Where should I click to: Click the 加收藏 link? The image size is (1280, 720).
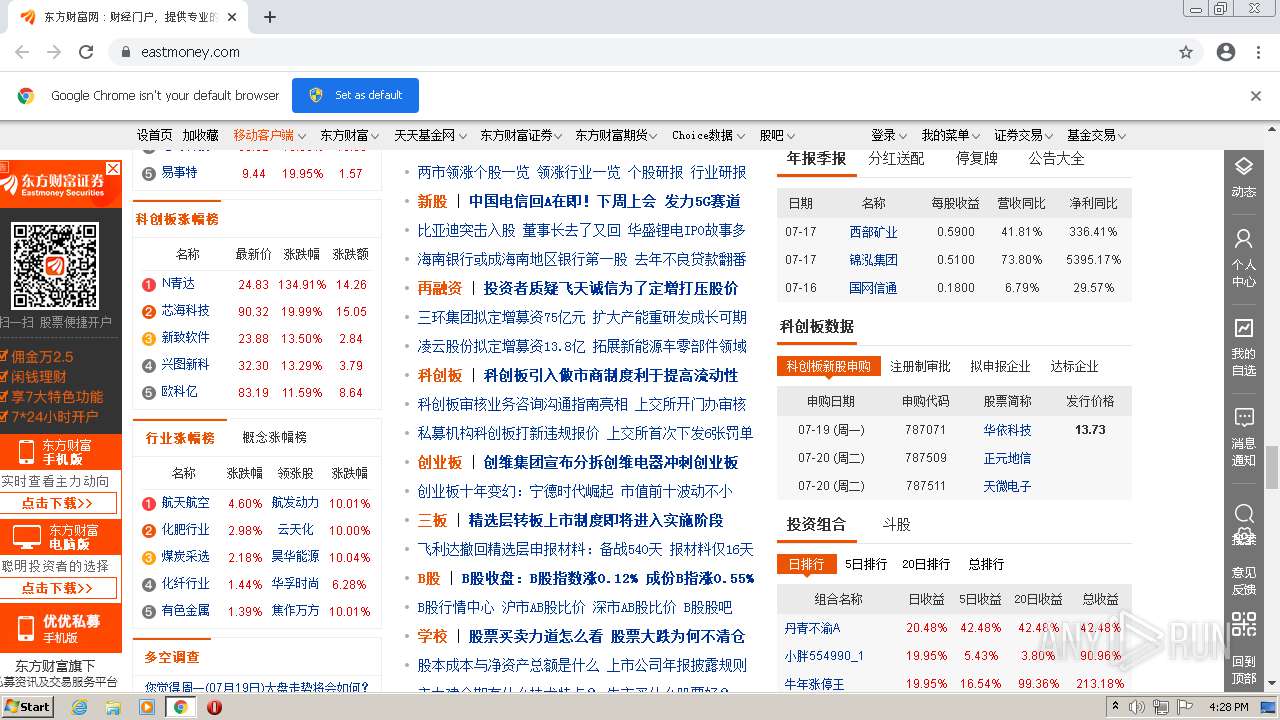point(200,135)
